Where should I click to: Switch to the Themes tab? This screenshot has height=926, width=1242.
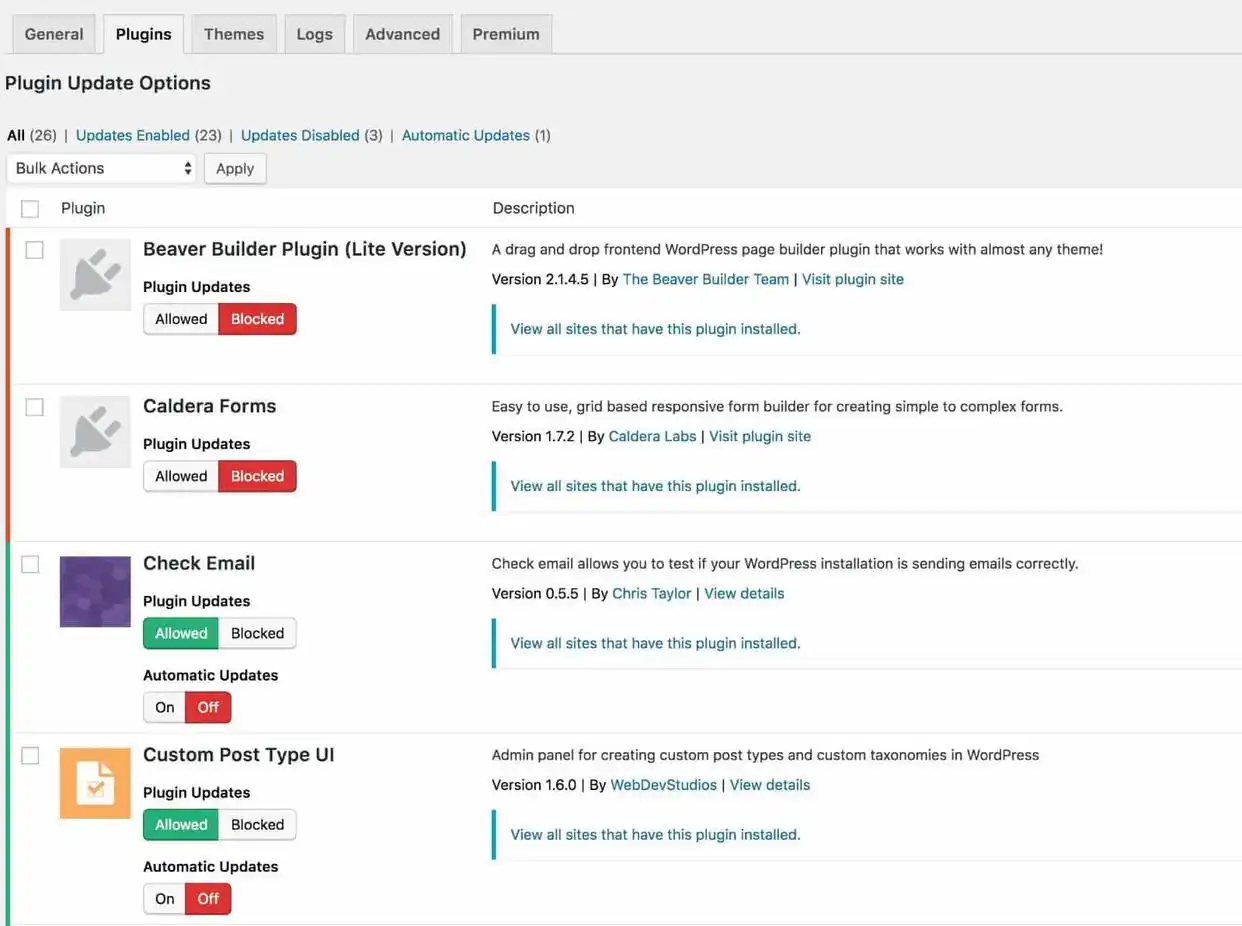click(234, 34)
